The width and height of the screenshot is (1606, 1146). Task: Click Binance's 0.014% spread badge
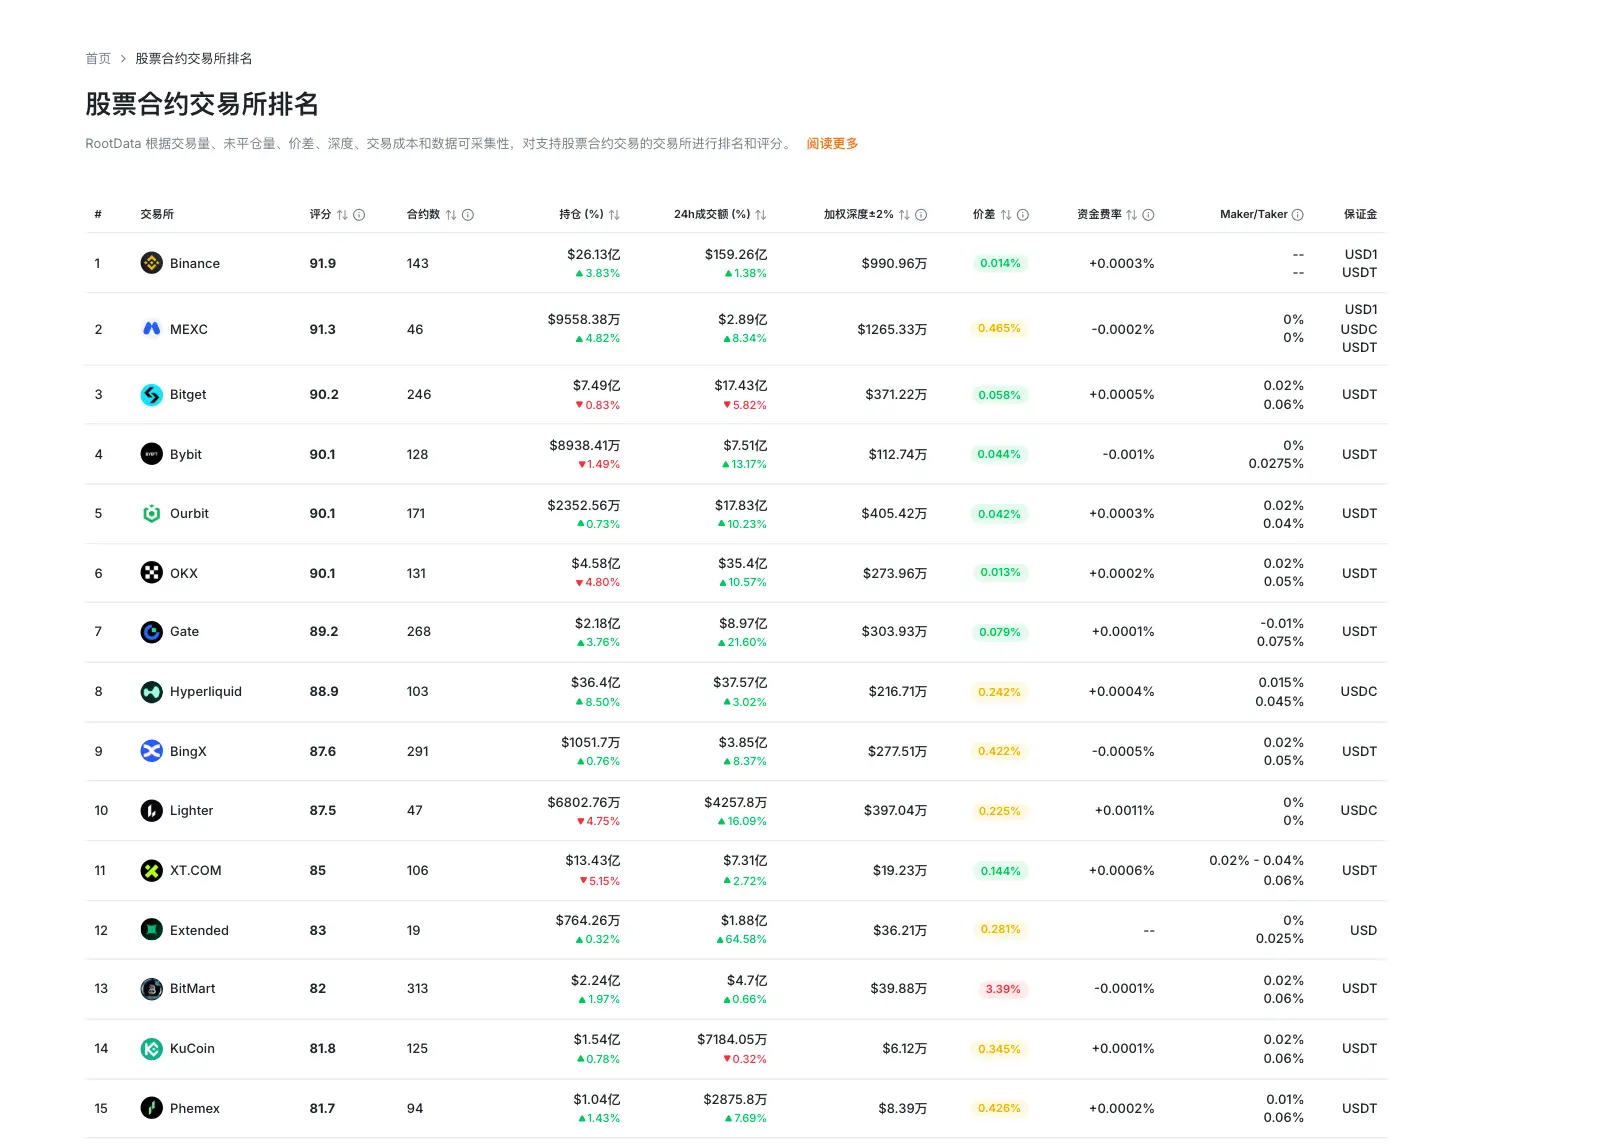[x=1000, y=264]
